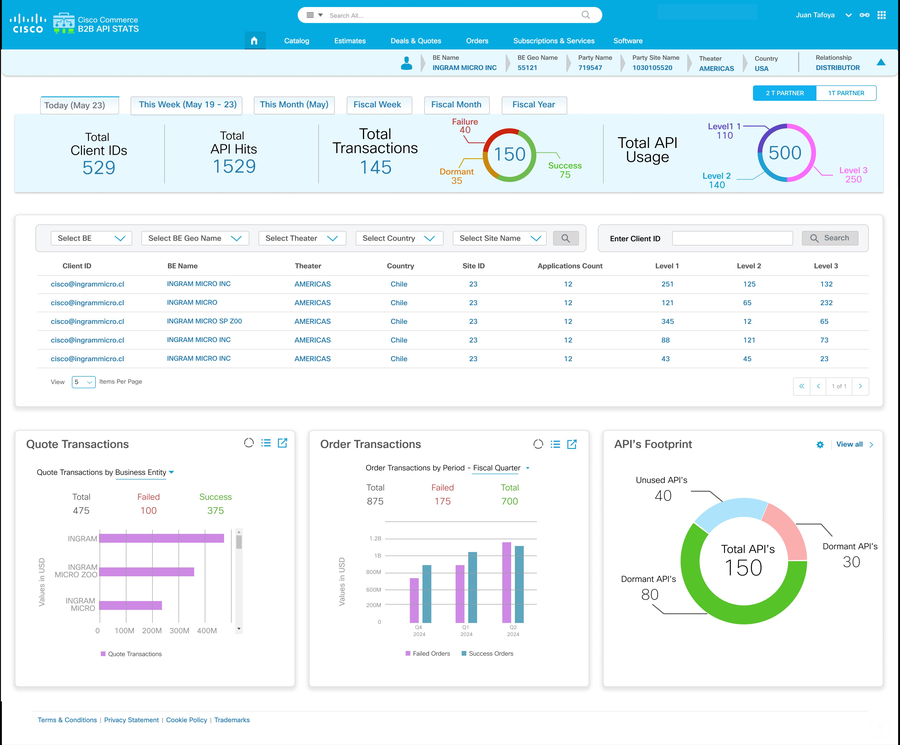Viewport: 900px width, 745px height.
Task: Go to the Home icon tab
Action: (254, 41)
